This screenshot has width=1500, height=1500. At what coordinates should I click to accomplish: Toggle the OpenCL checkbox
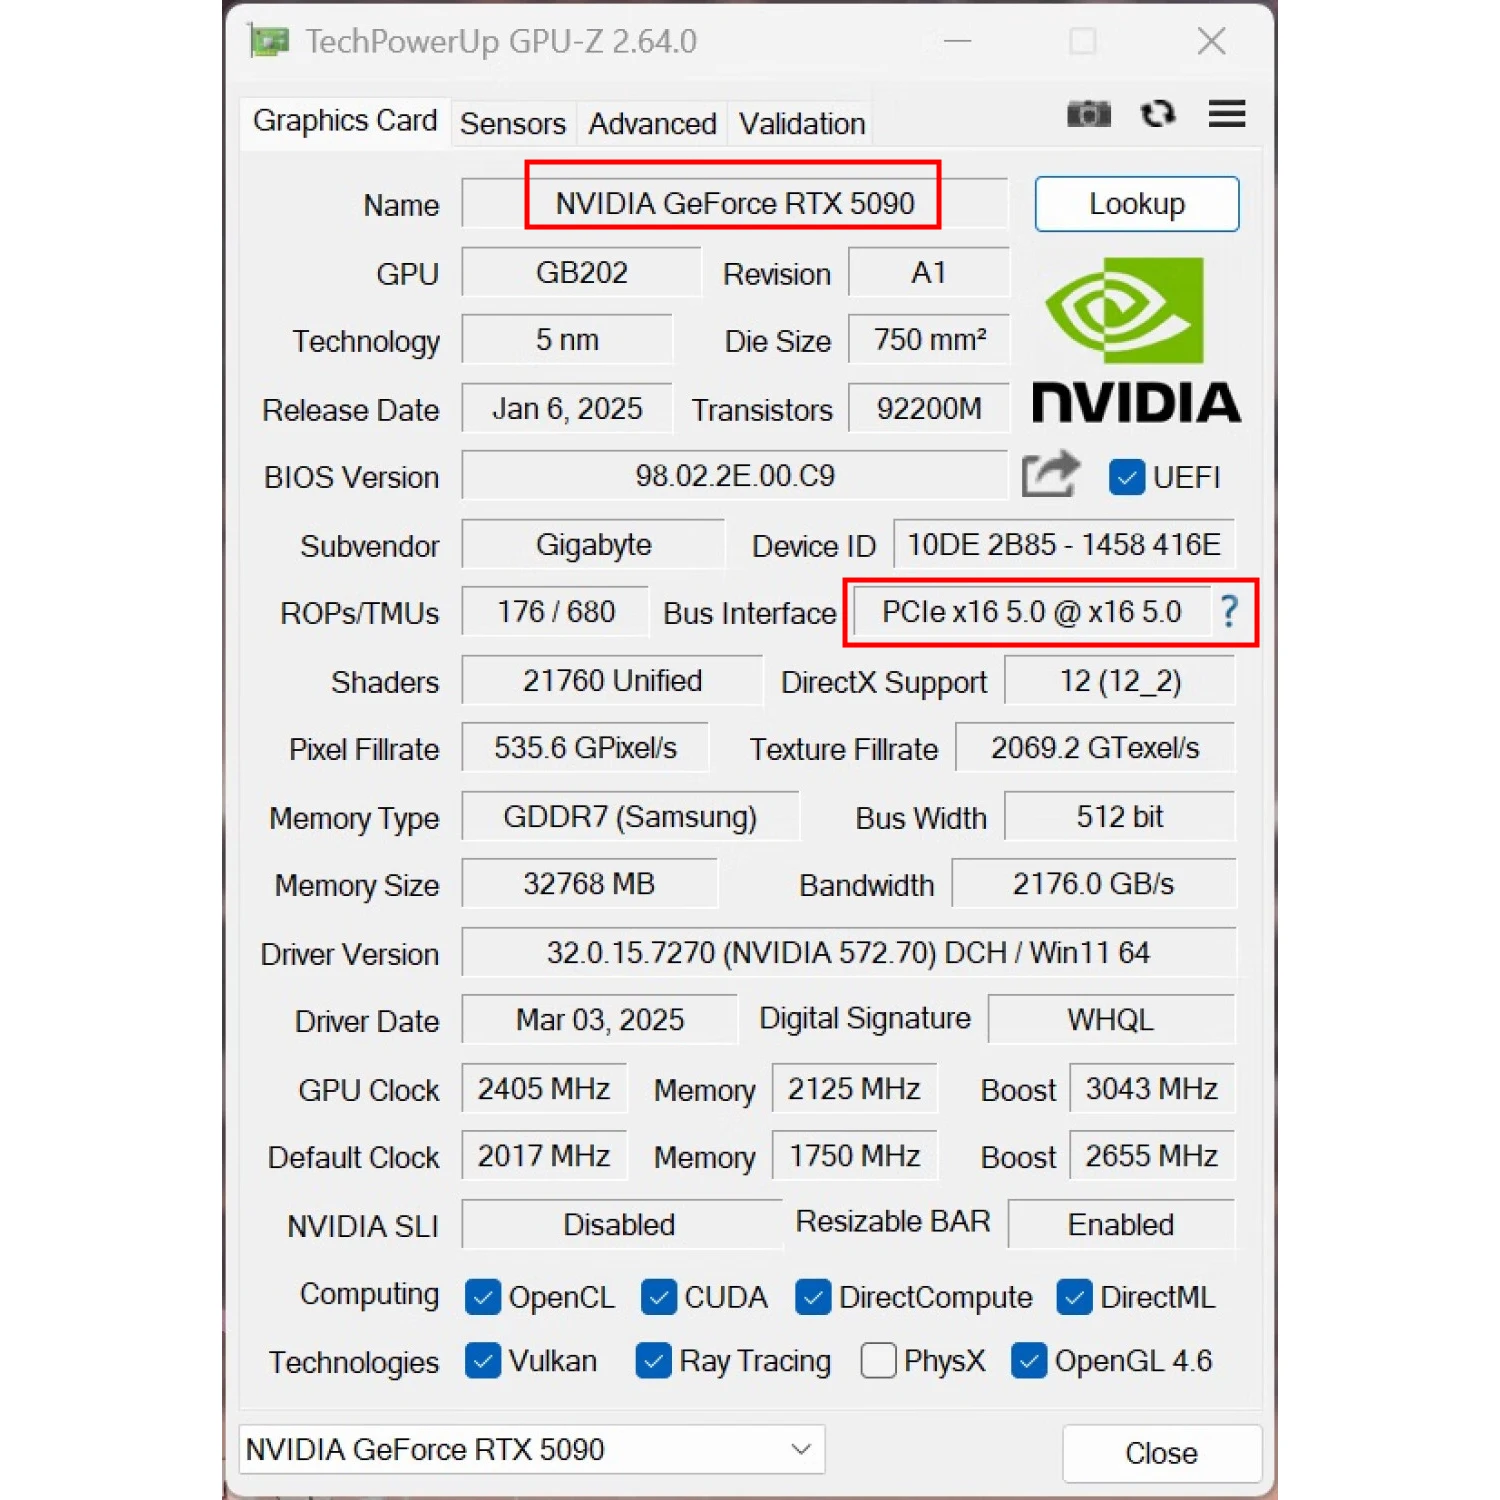(x=483, y=1297)
